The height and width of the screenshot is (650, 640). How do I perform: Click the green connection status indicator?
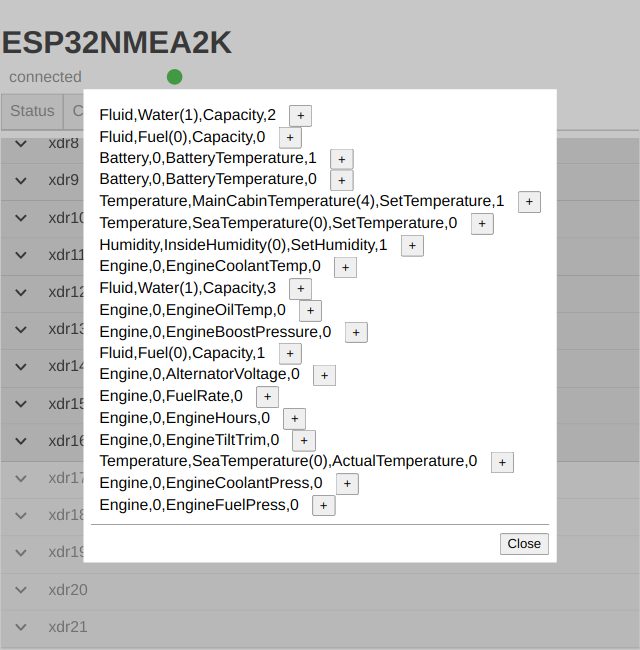pyautogui.click(x=175, y=77)
